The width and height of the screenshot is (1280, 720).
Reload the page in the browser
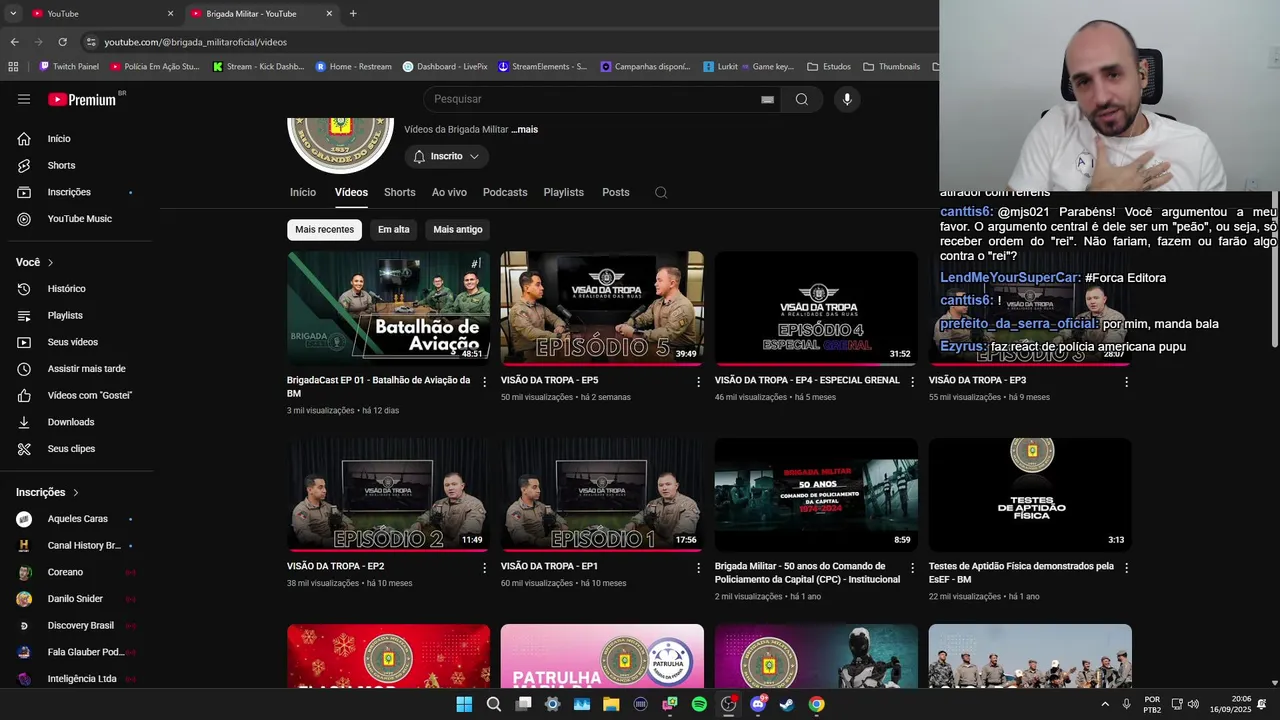click(62, 42)
